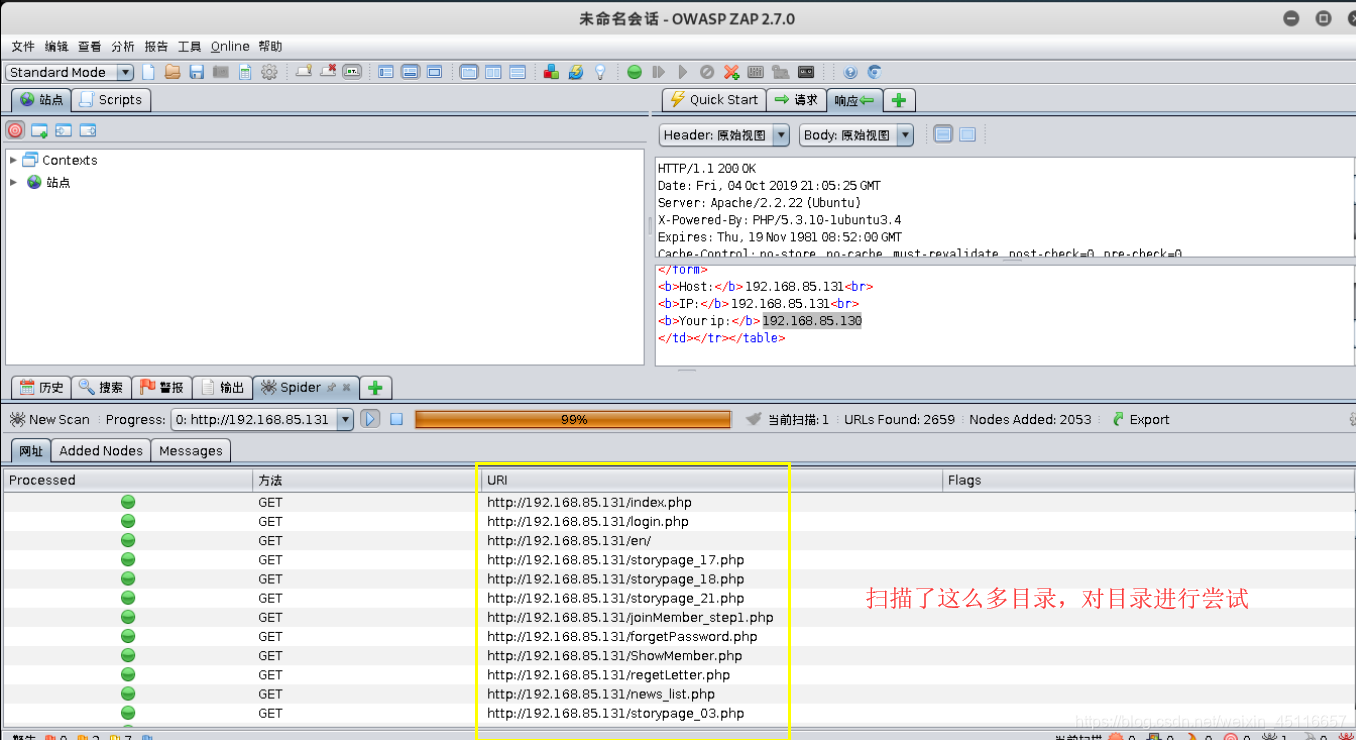Open the Standard Mode dropdown
1356x740 pixels.
coord(70,72)
